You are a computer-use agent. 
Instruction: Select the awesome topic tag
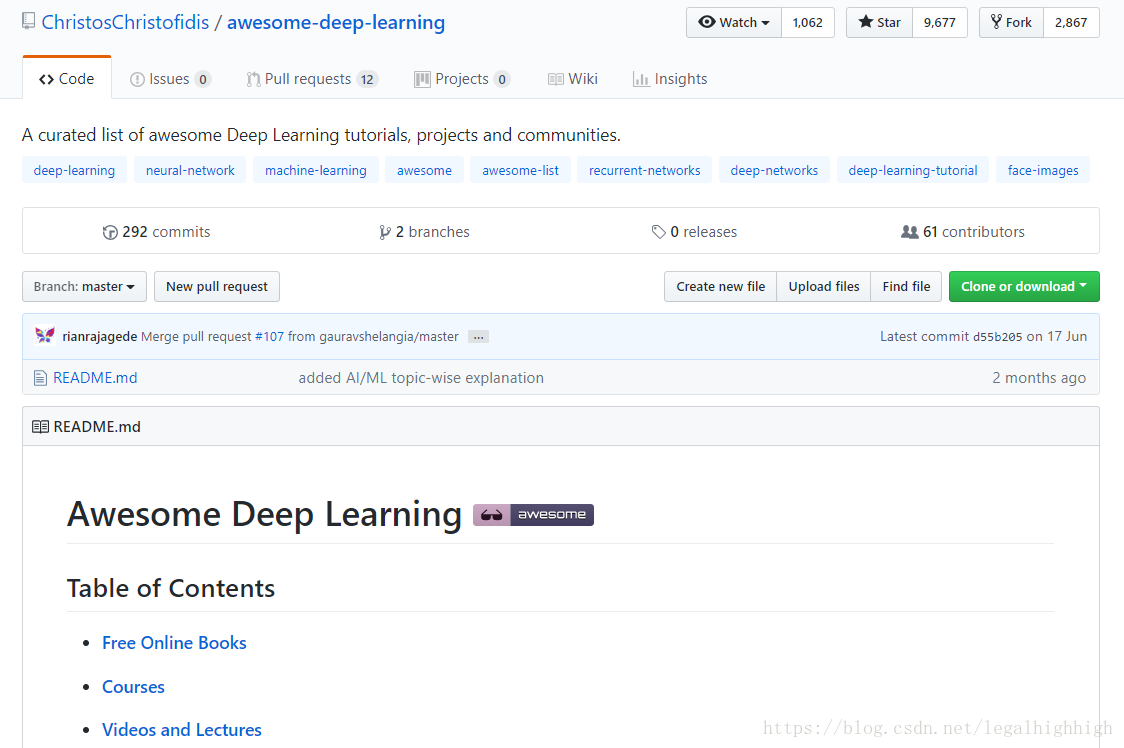click(x=424, y=170)
